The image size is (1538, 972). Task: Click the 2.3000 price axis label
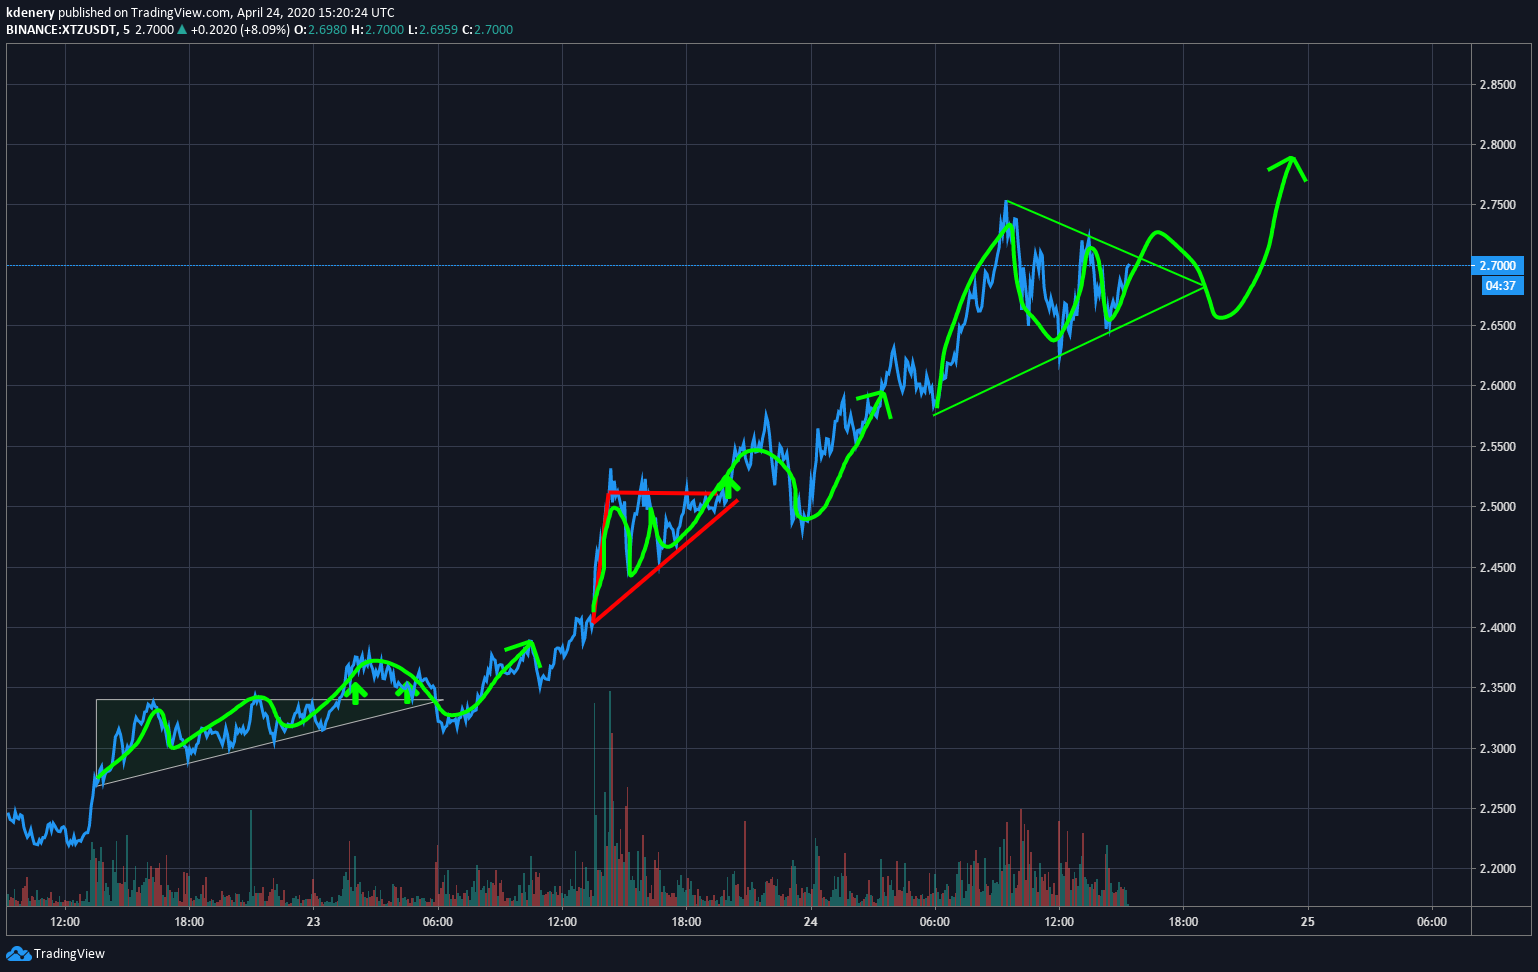[1497, 749]
